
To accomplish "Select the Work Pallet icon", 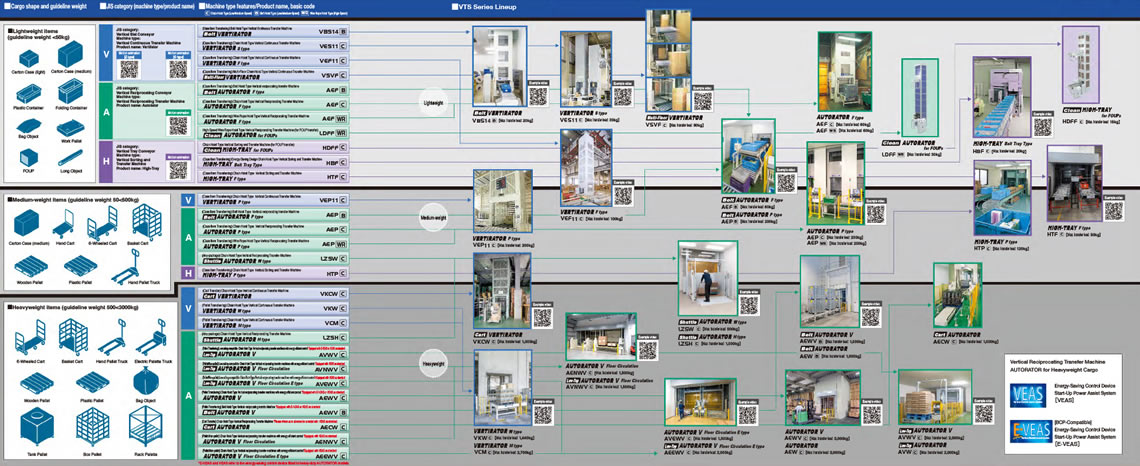I will click(71, 128).
